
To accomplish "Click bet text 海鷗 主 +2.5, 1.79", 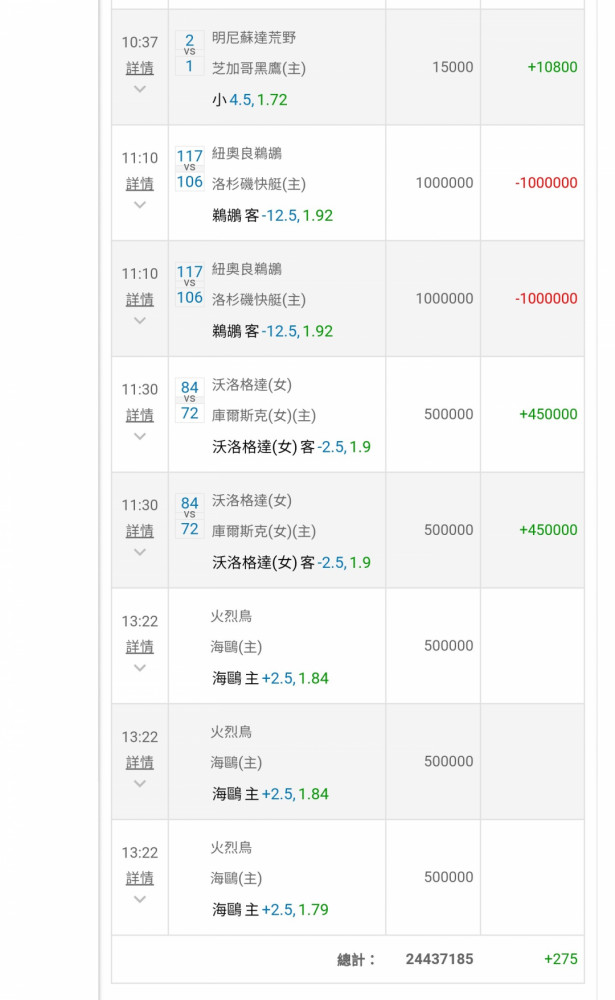I will coord(270,910).
